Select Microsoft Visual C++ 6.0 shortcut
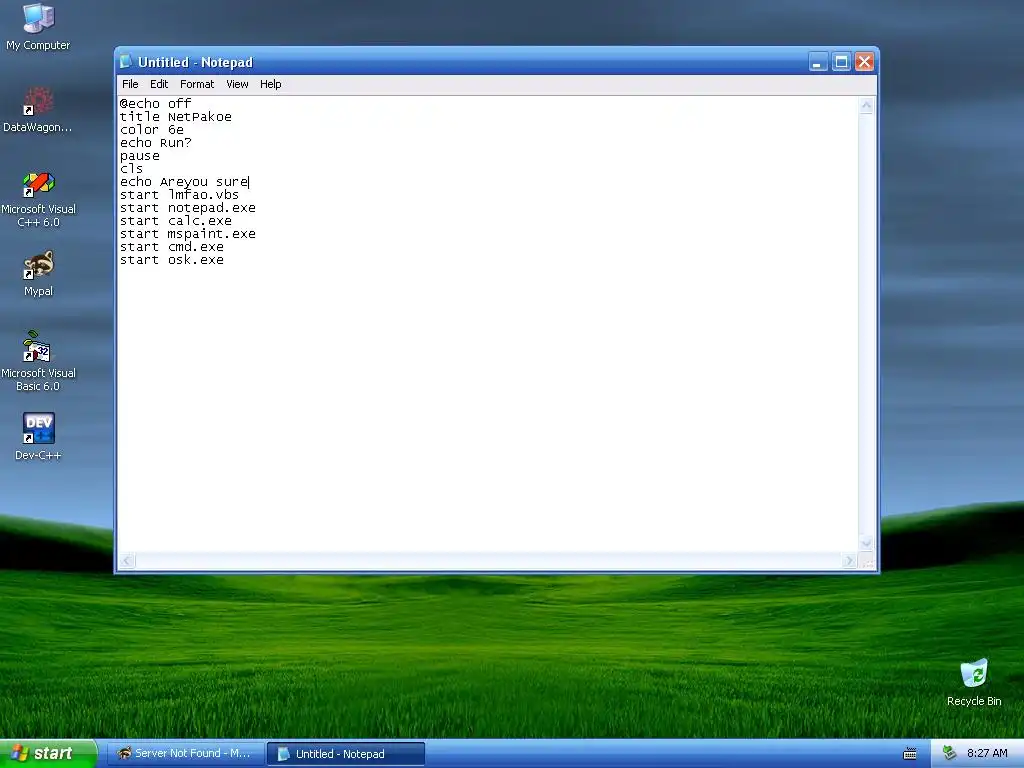This screenshot has width=1024, height=768. click(x=38, y=199)
